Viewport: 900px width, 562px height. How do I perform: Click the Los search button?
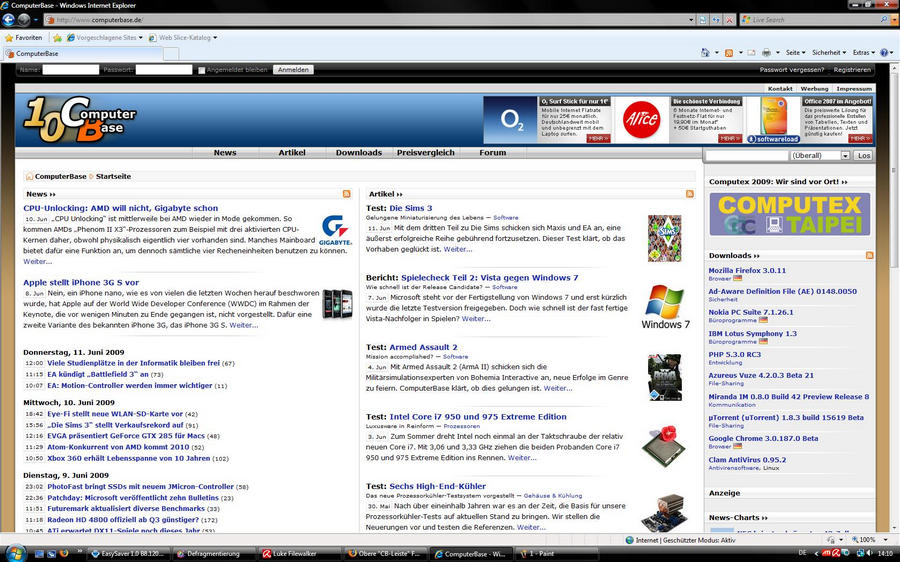(864, 156)
